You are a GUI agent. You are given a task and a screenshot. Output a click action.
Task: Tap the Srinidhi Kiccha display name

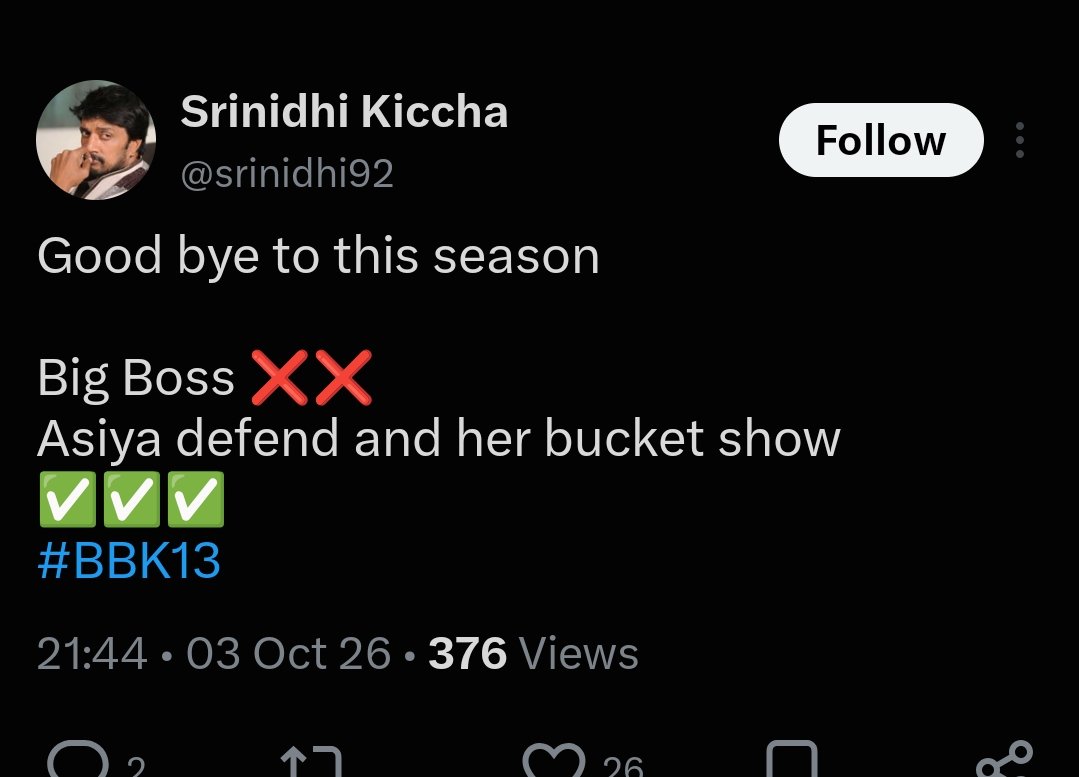(344, 111)
